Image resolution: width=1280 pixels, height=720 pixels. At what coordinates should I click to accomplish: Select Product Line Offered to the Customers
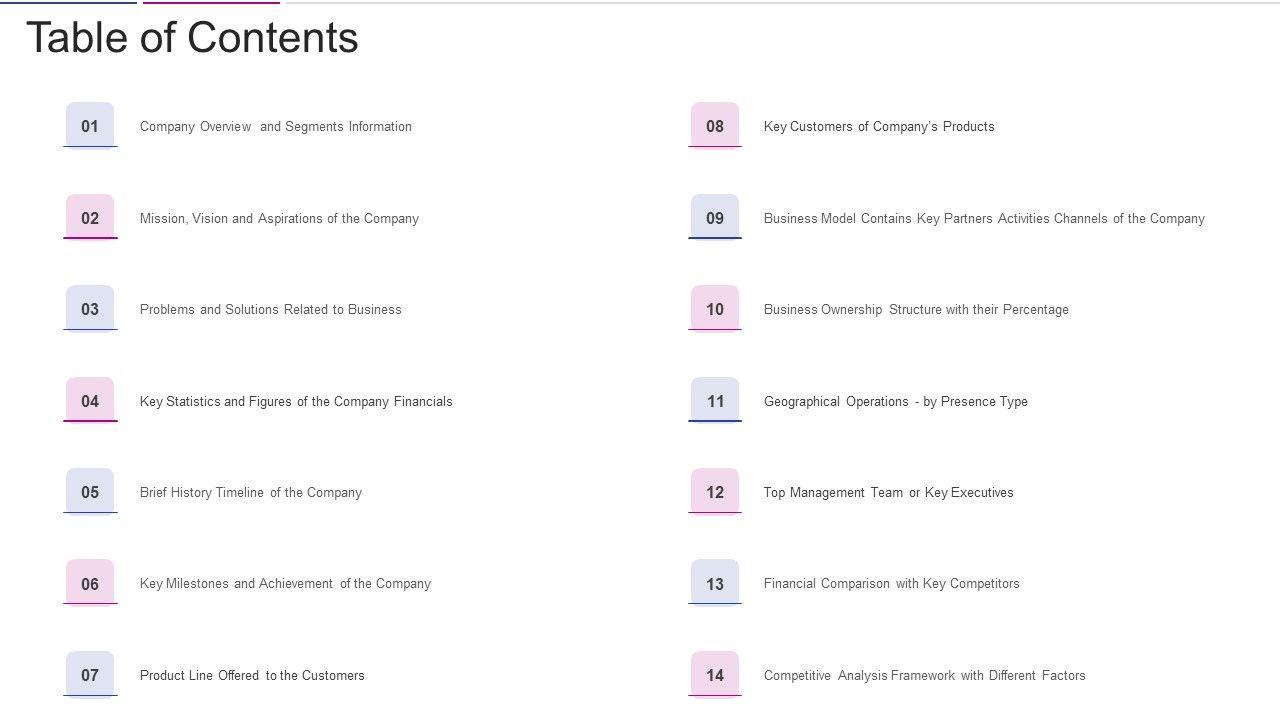pos(252,676)
